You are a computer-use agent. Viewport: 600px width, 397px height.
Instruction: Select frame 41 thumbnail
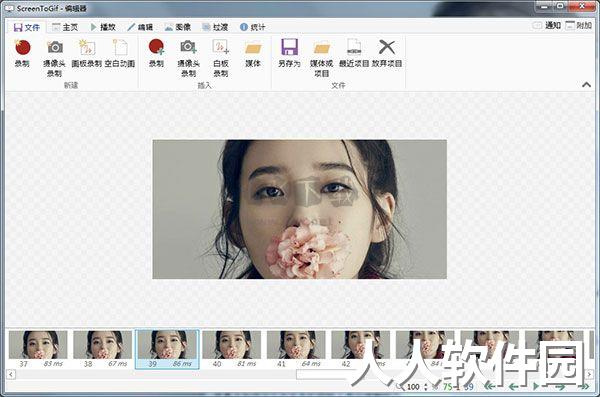click(296, 349)
